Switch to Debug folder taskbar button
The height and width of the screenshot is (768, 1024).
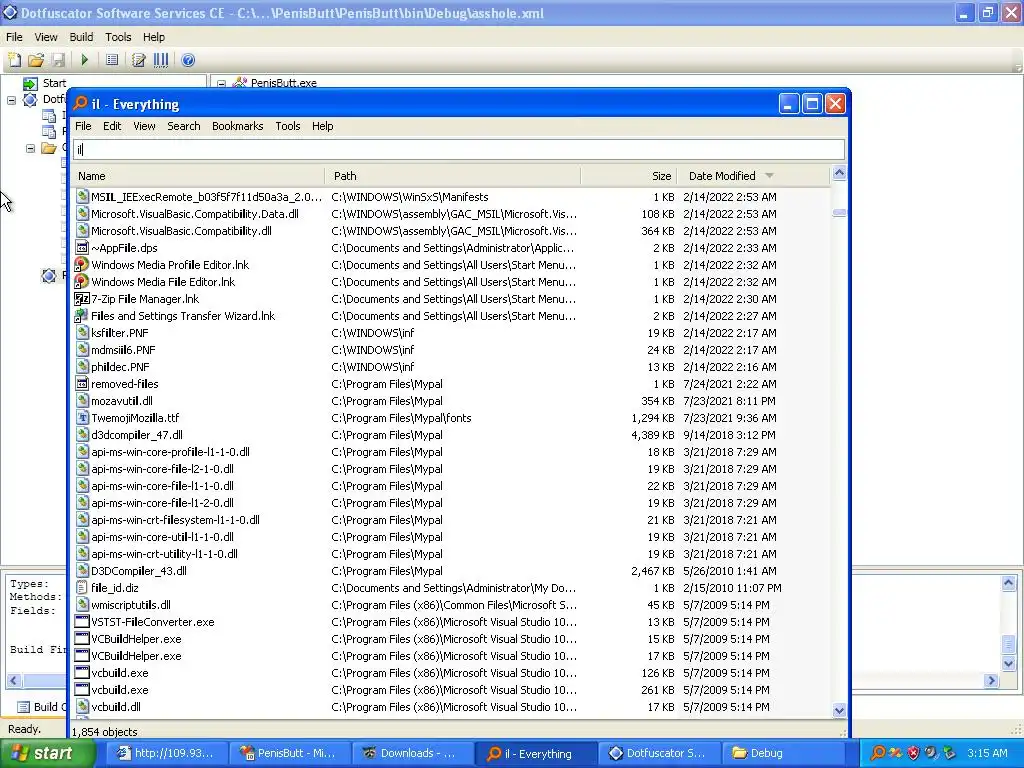coord(782,754)
